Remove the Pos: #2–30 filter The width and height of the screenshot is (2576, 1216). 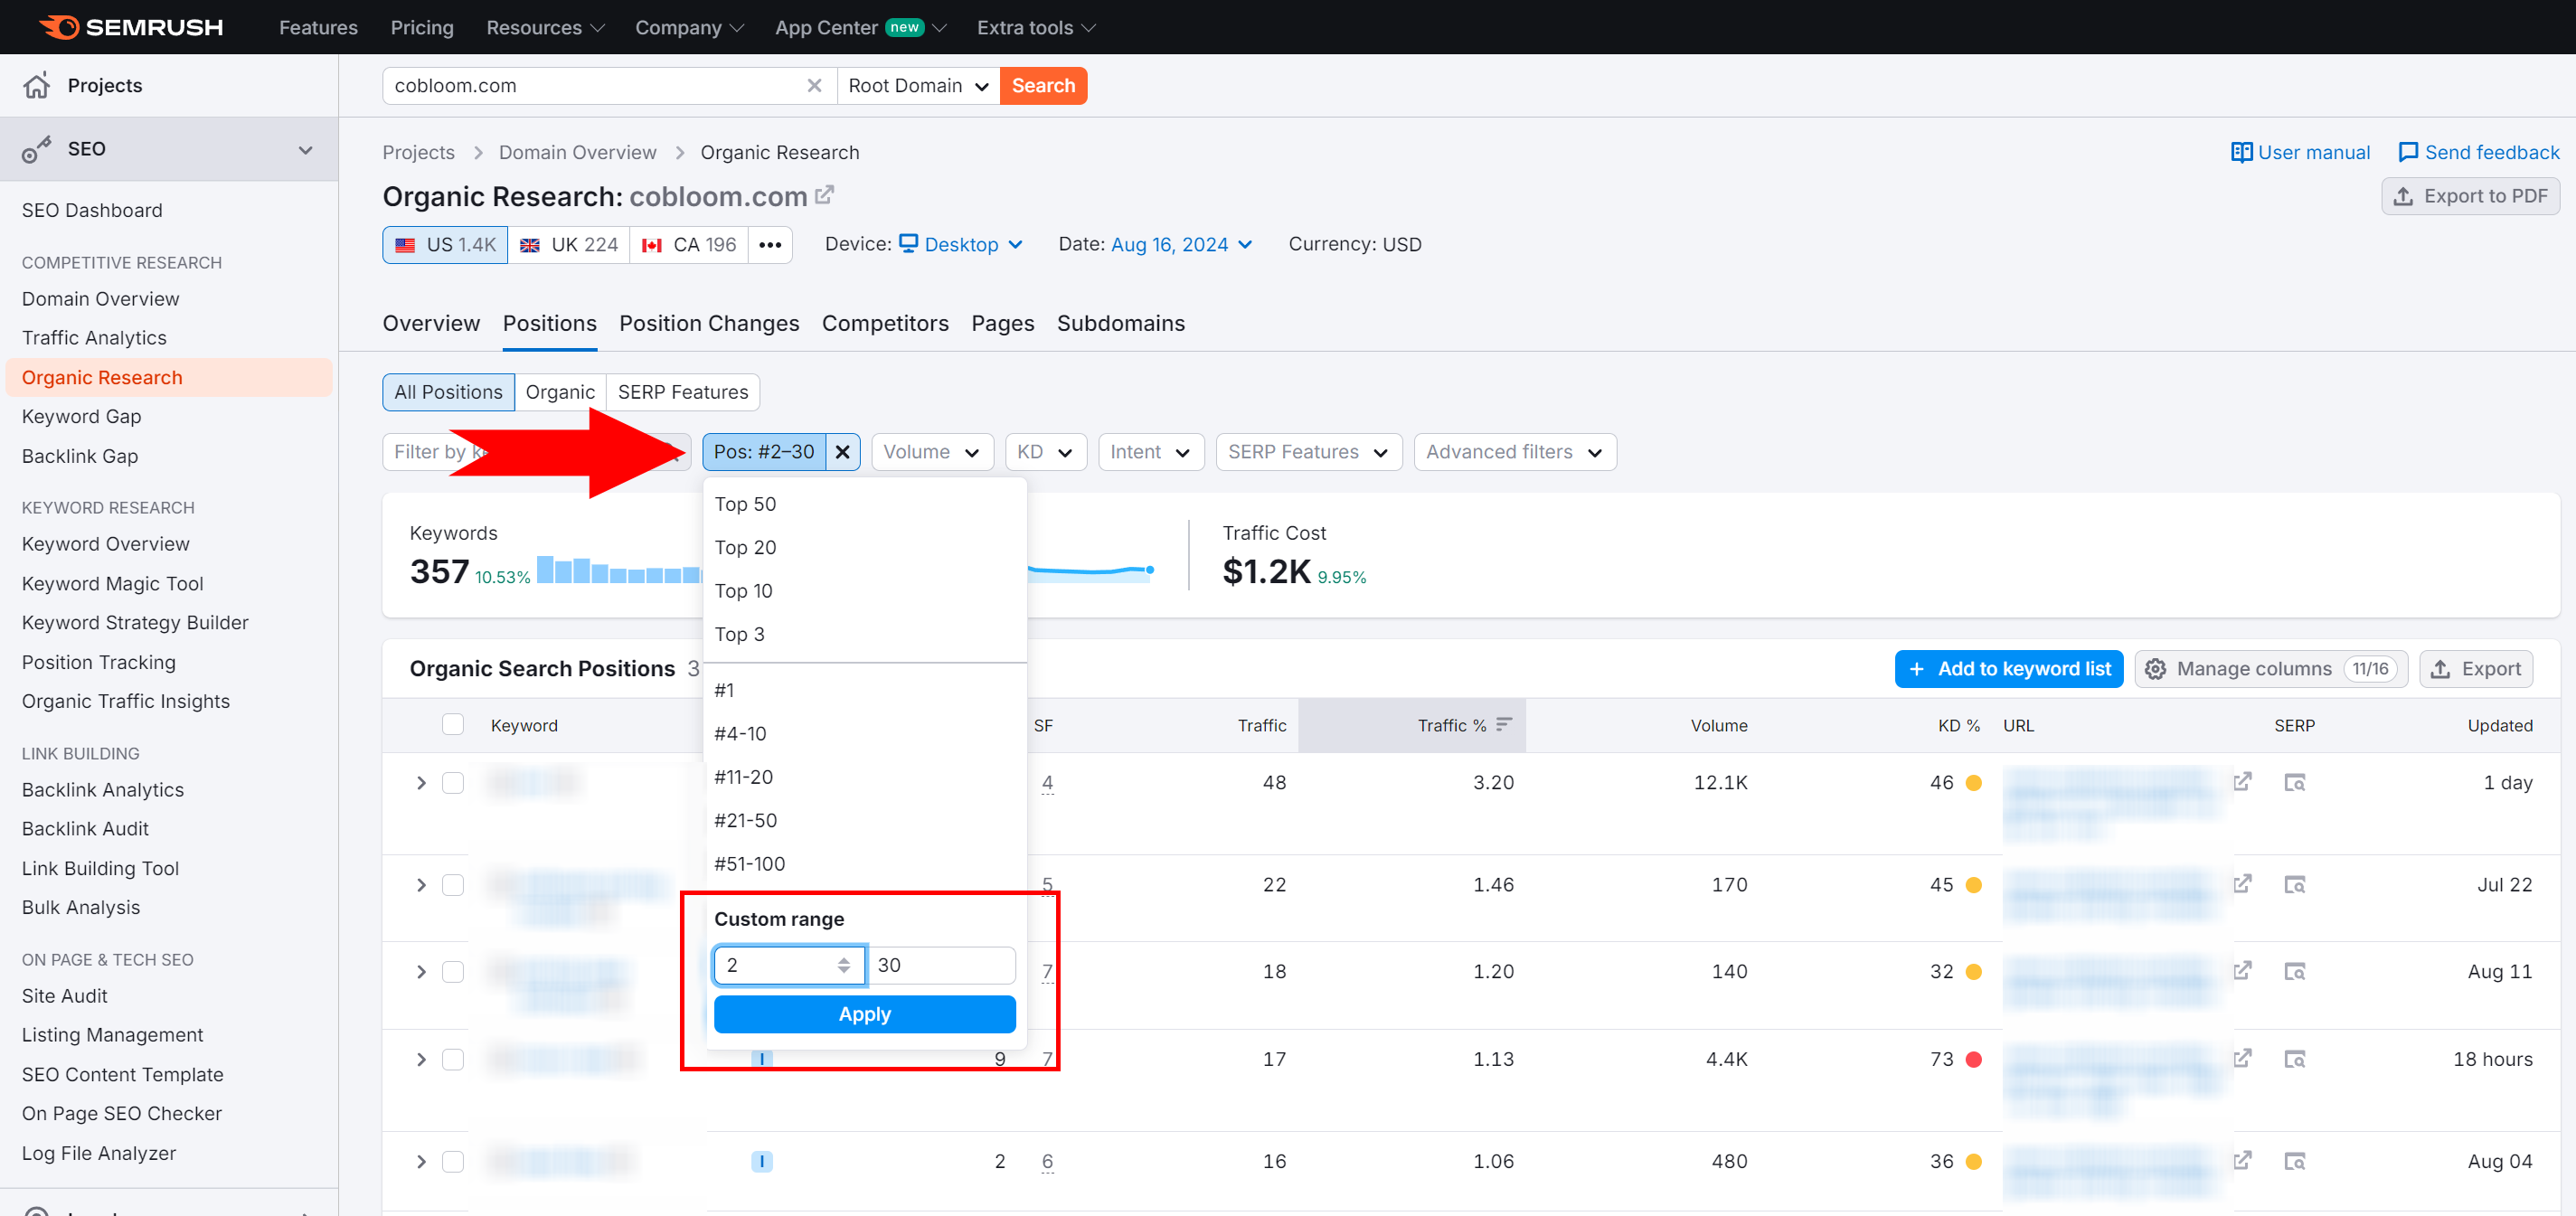click(x=843, y=452)
